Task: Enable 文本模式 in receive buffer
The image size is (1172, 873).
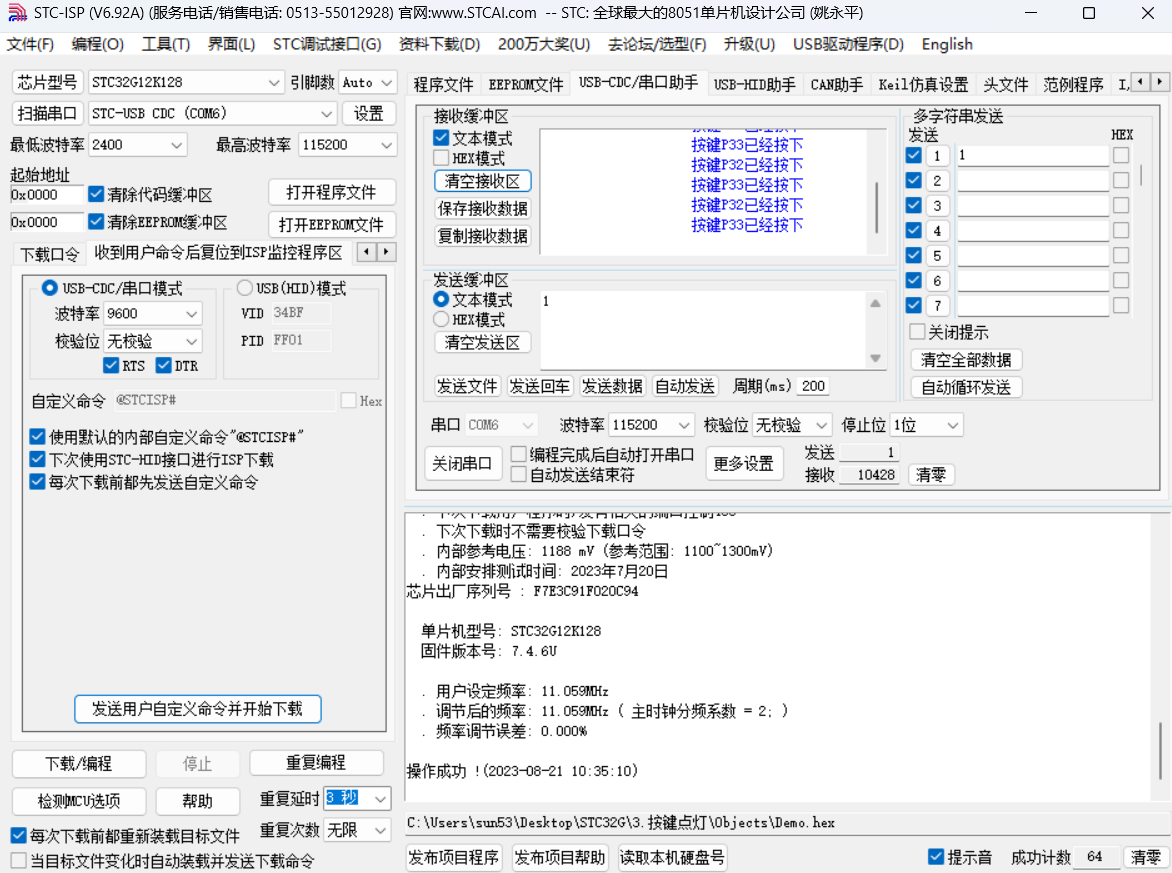Action: tap(441, 138)
